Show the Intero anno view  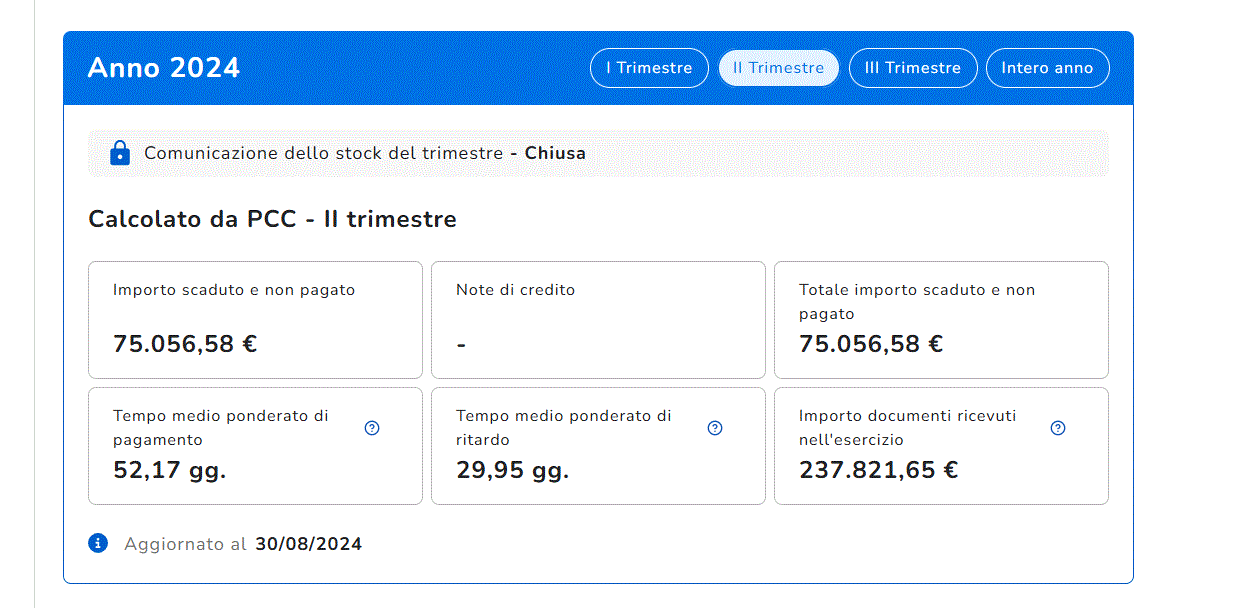pyautogui.click(x=1047, y=68)
